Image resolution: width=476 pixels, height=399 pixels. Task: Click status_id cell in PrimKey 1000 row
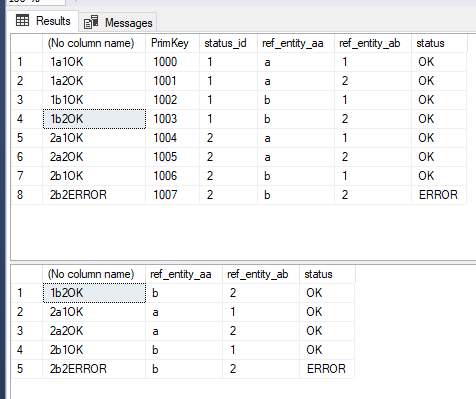point(228,62)
